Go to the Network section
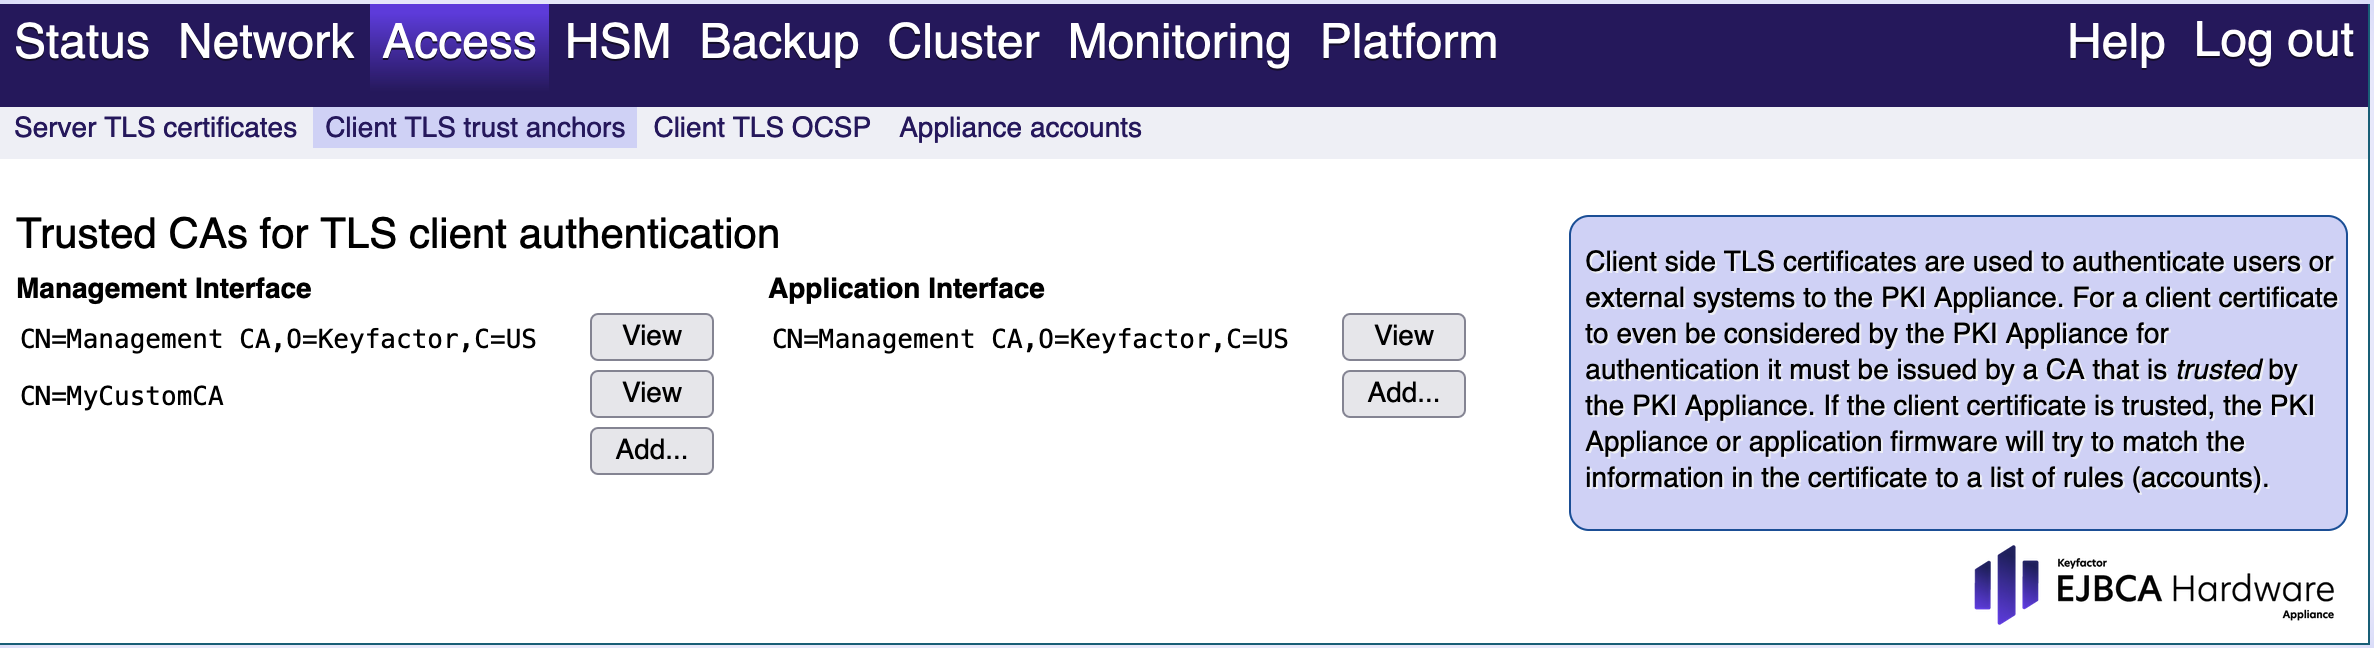The height and width of the screenshot is (648, 2374). coord(266,42)
